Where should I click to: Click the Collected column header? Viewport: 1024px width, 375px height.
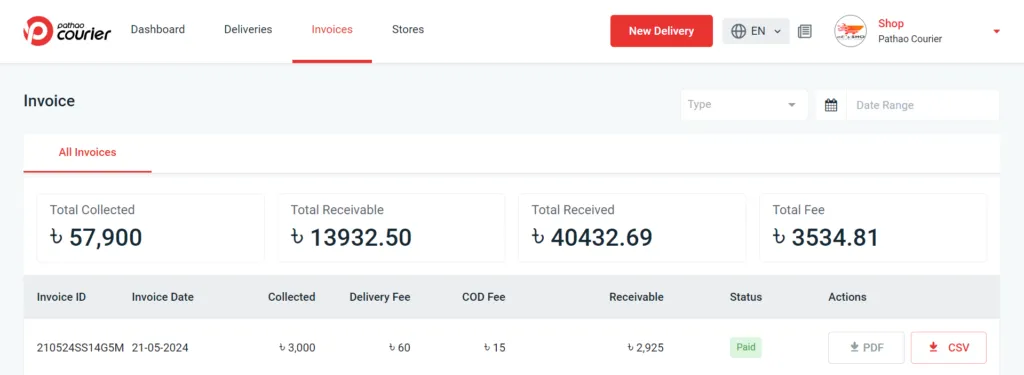(x=291, y=297)
